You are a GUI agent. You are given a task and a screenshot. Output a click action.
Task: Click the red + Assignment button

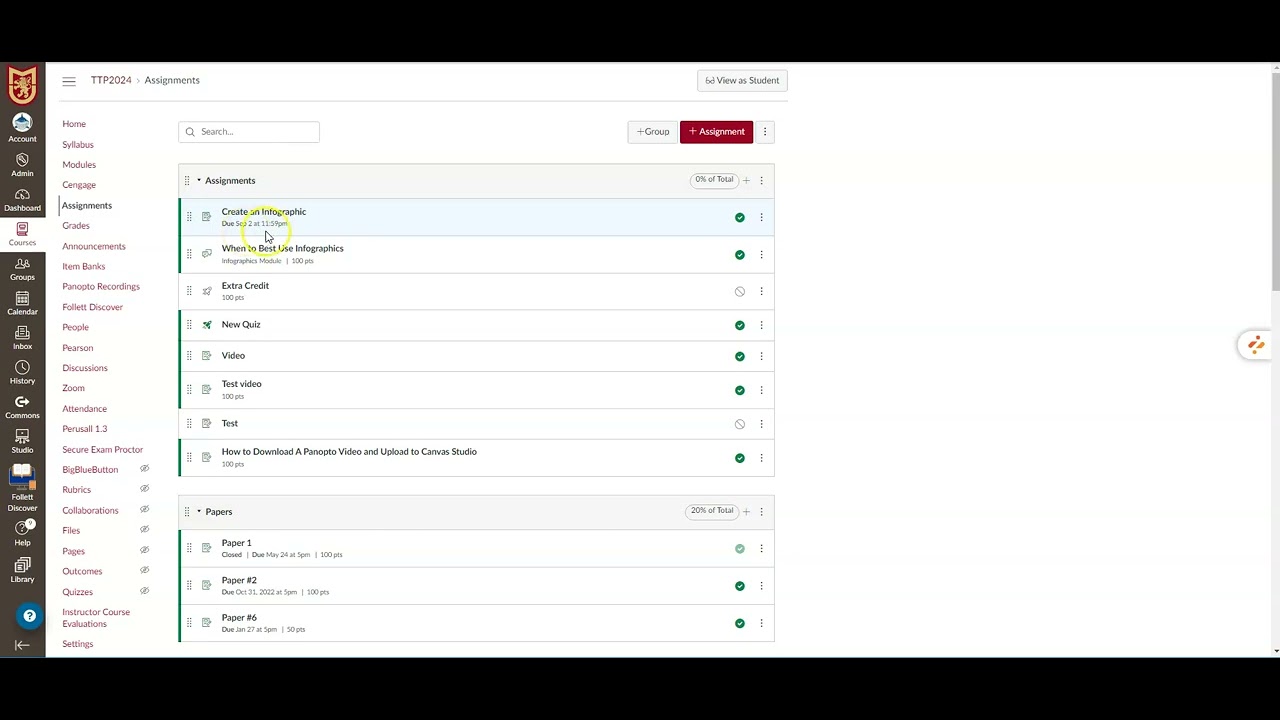[716, 132]
